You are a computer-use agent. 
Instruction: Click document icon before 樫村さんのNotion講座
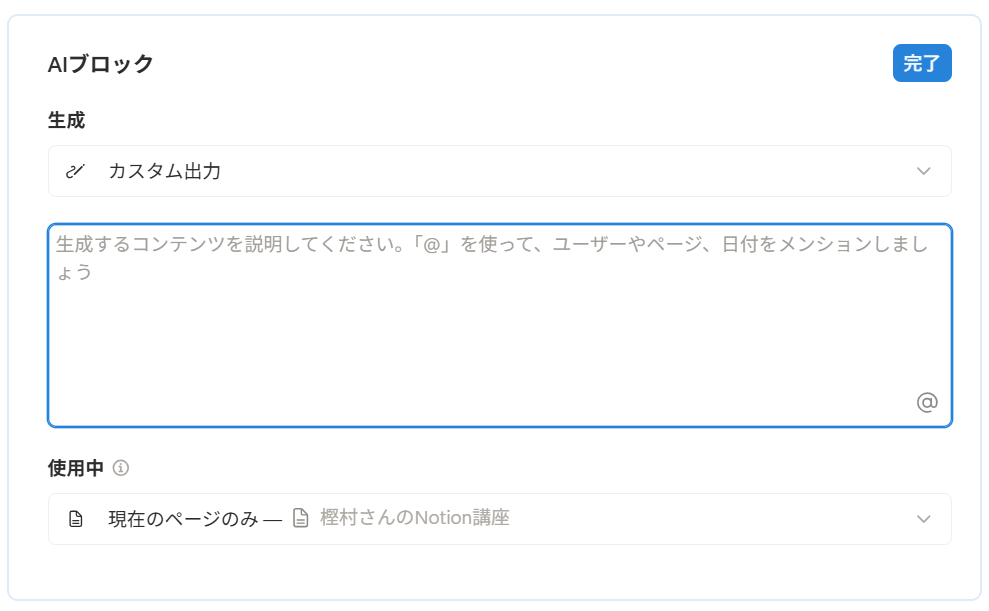(301, 518)
